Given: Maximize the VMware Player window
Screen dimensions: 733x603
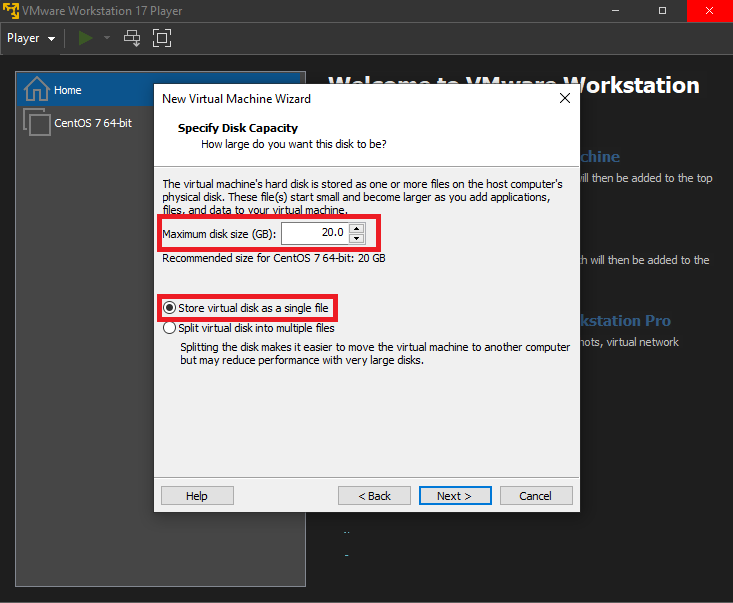Looking at the screenshot, I should 663,10.
